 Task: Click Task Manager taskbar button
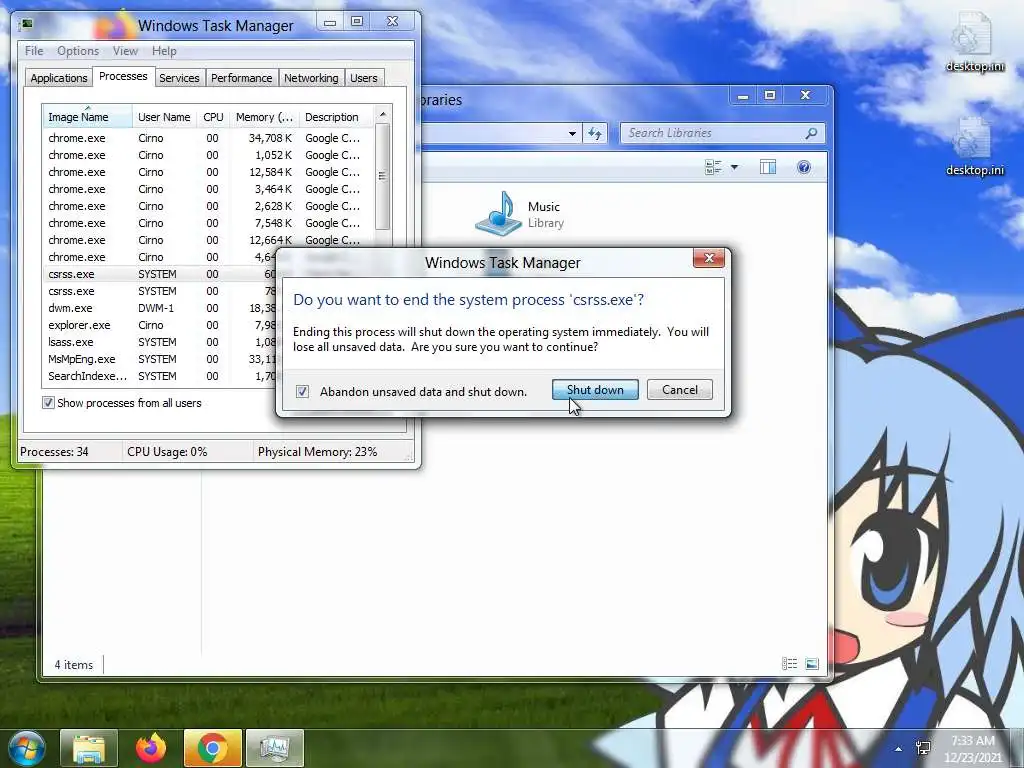click(274, 748)
